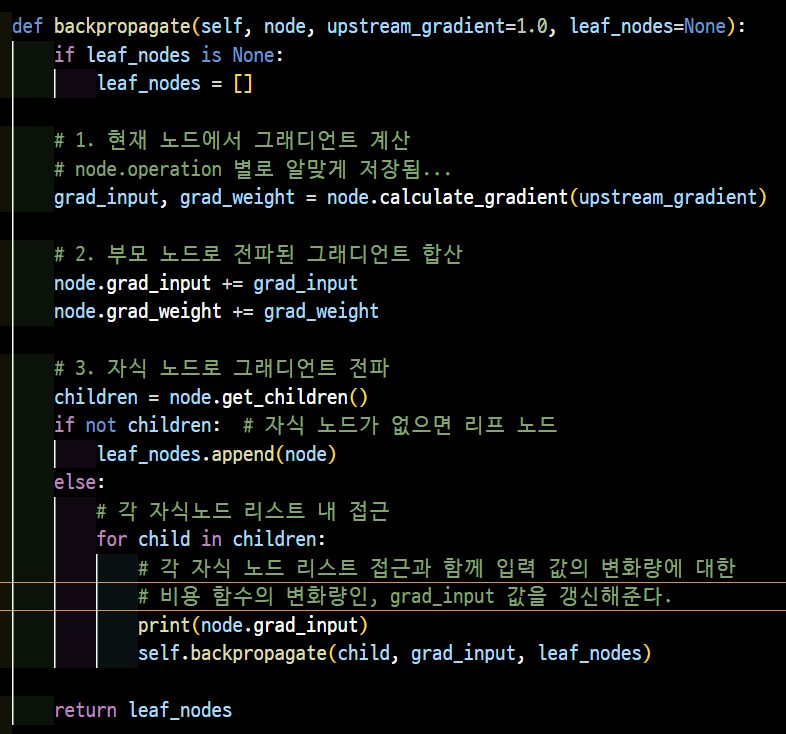Click the function name backpropagate in the def line
This screenshot has height=734, width=786.
click(x=122, y=26)
